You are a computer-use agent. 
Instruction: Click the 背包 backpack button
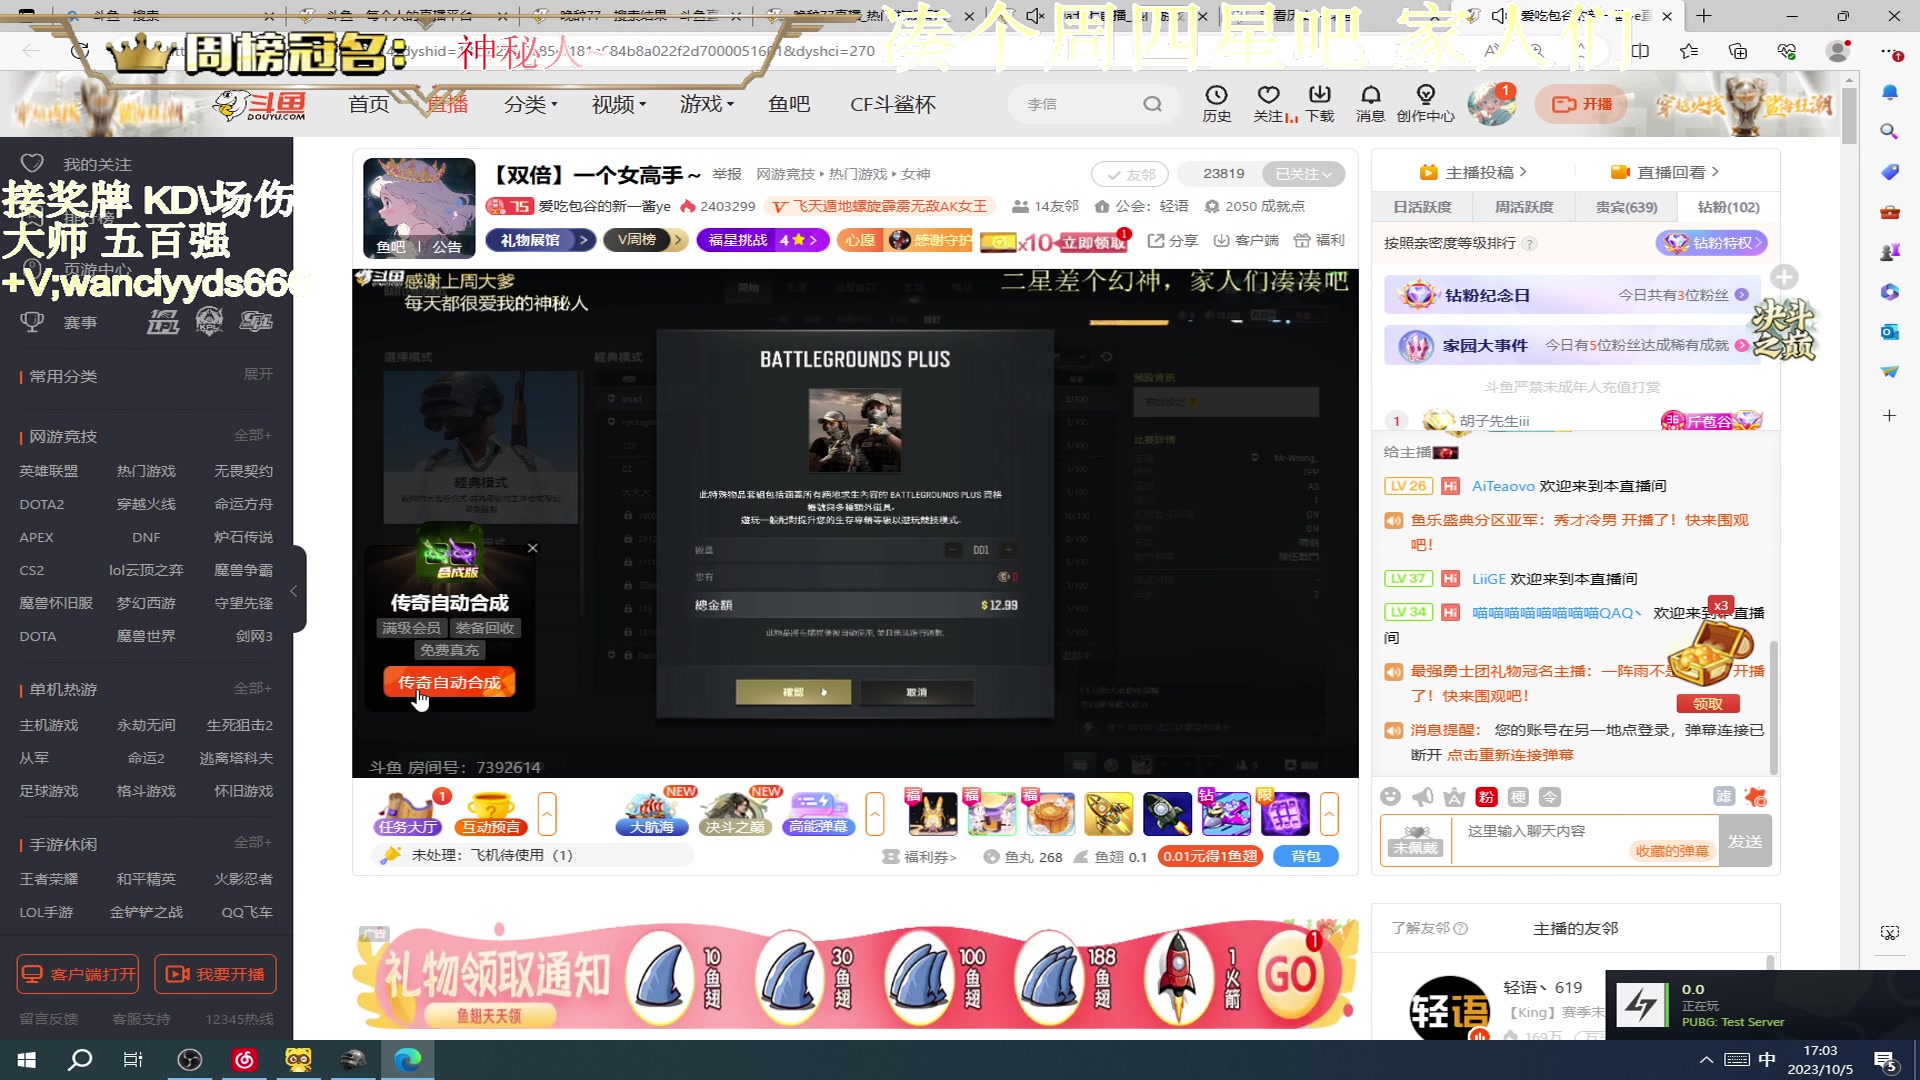1306,856
